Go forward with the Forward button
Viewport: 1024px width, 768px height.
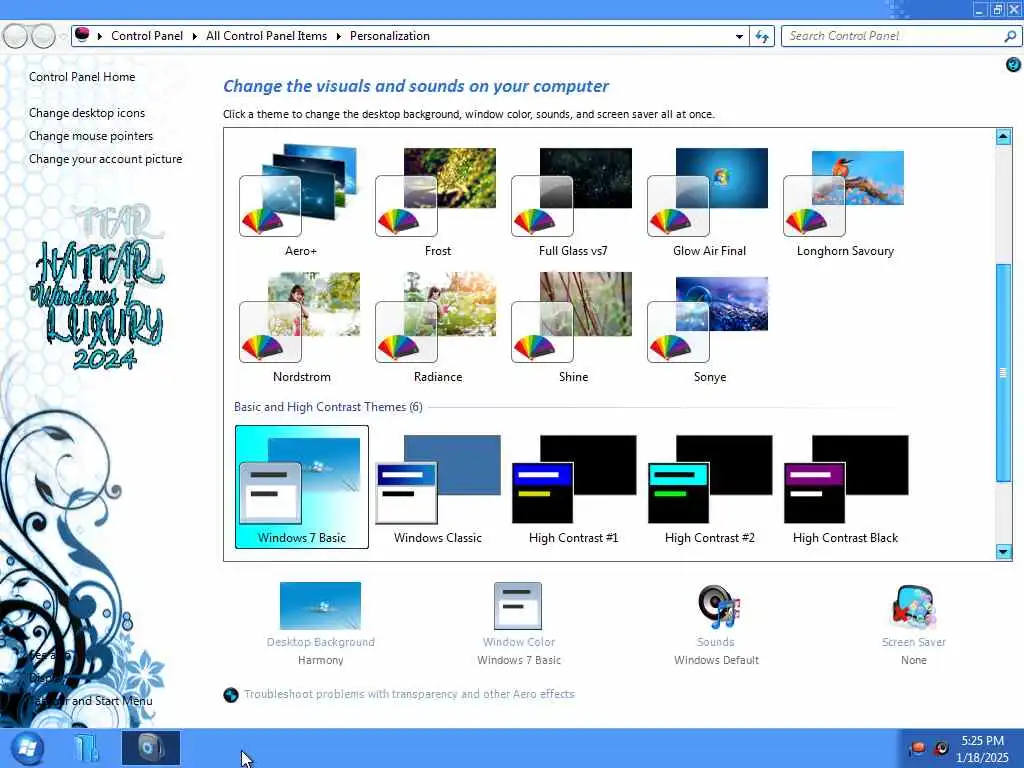(43, 36)
